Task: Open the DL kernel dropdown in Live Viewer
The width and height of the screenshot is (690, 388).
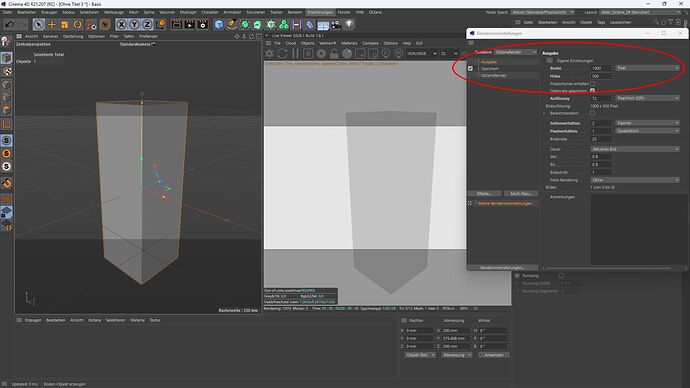Action: coord(449,54)
